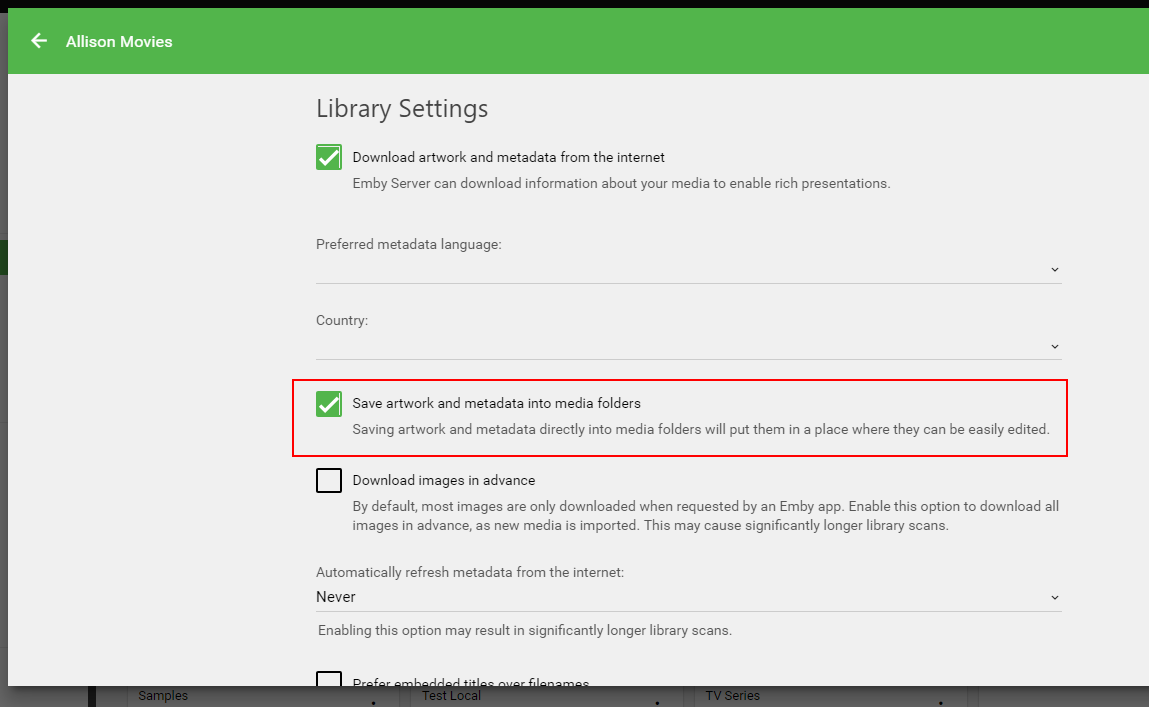Click the Download images in advance label
This screenshot has width=1149, height=707.
pyautogui.click(x=443, y=481)
